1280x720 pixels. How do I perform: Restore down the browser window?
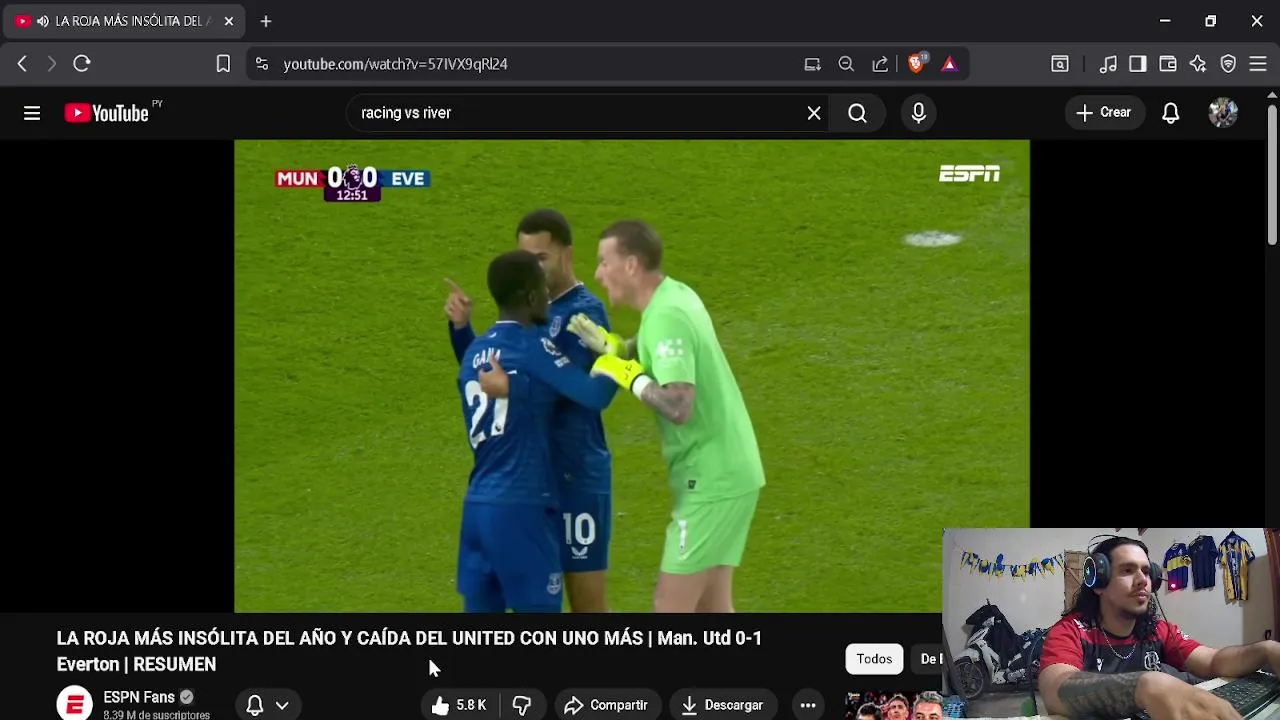click(x=1211, y=21)
